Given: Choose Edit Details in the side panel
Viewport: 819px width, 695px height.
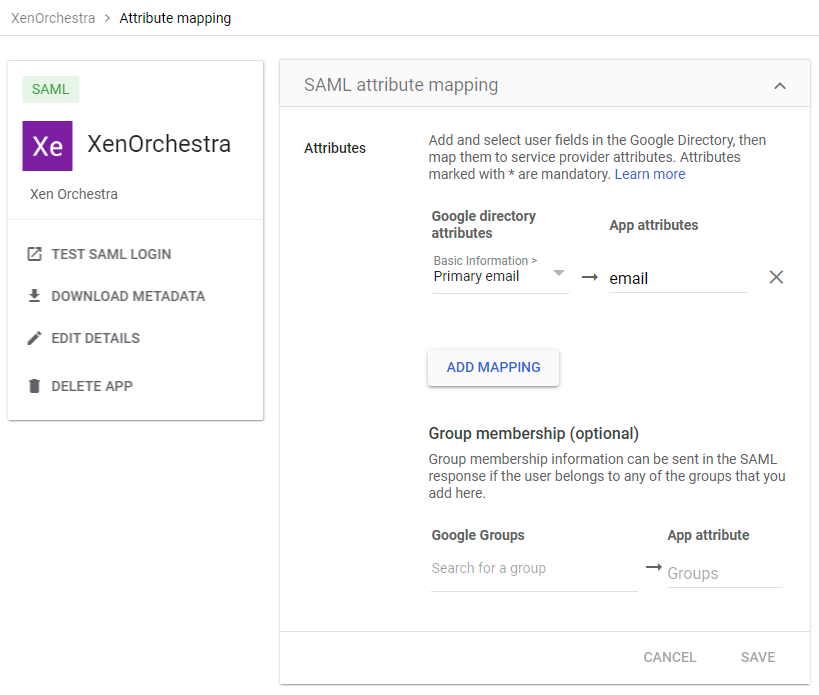Looking at the screenshot, I should [x=95, y=338].
